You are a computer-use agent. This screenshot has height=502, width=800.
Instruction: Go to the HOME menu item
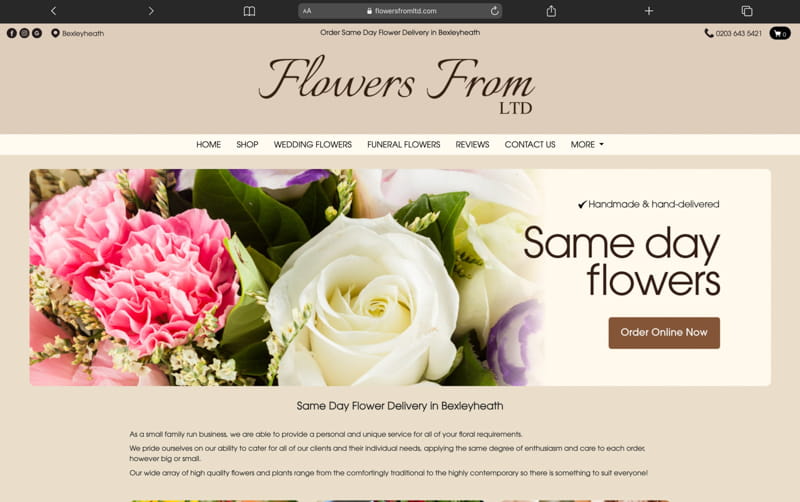tap(208, 144)
